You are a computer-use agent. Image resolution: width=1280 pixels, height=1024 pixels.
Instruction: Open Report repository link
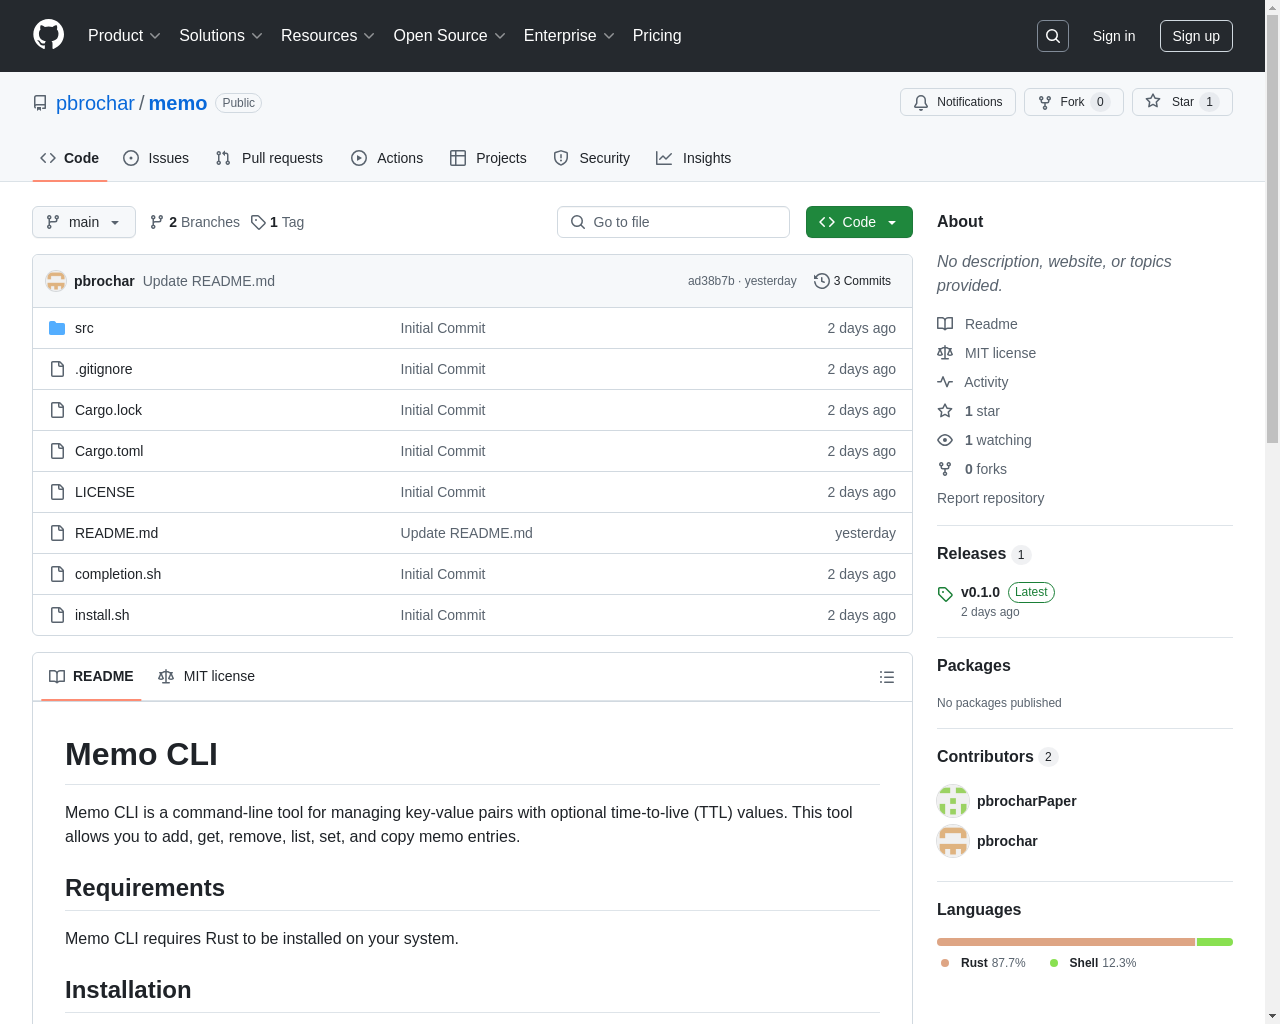(x=990, y=498)
